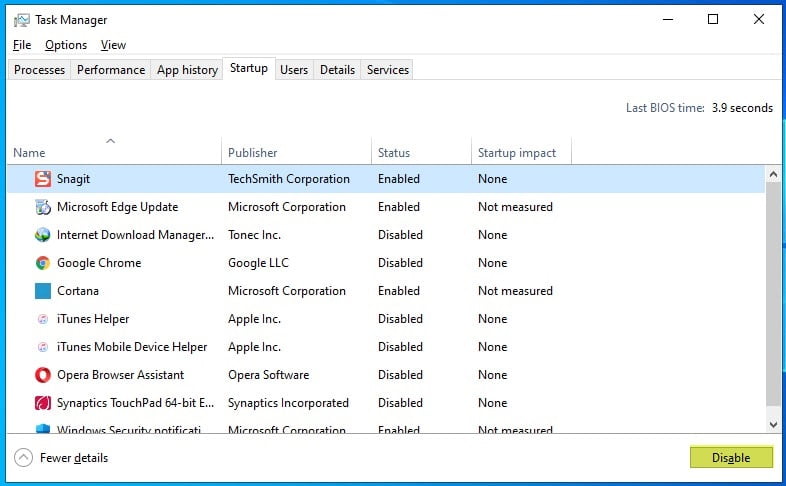786x486 pixels.
Task: Switch to the Services tab
Action: click(387, 70)
